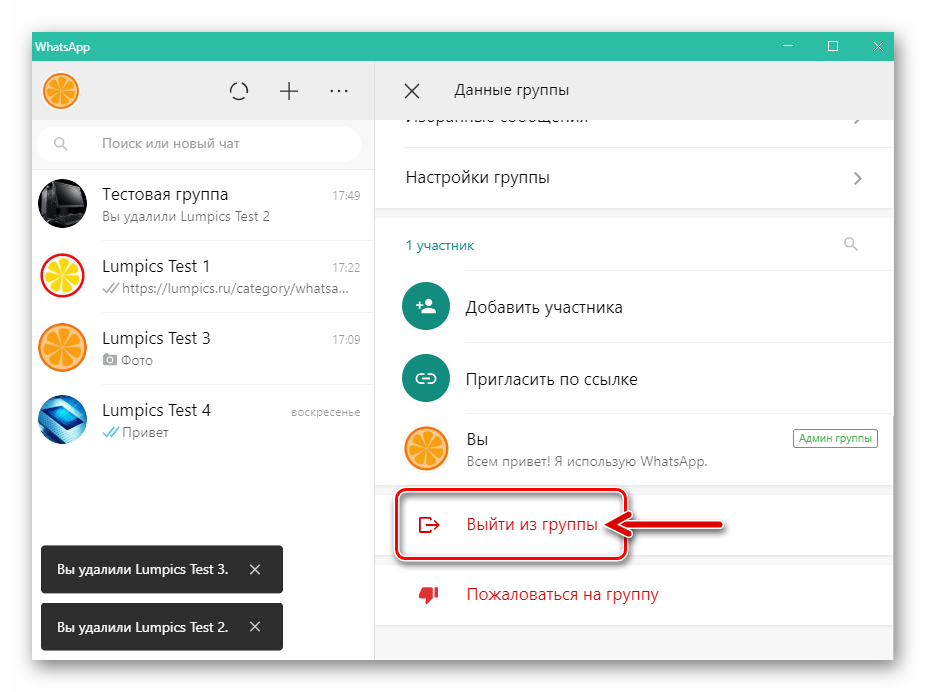This screenshot has height=692, width=926.
Task: Minimize the WhatsApp window
Action: point(788,46)
